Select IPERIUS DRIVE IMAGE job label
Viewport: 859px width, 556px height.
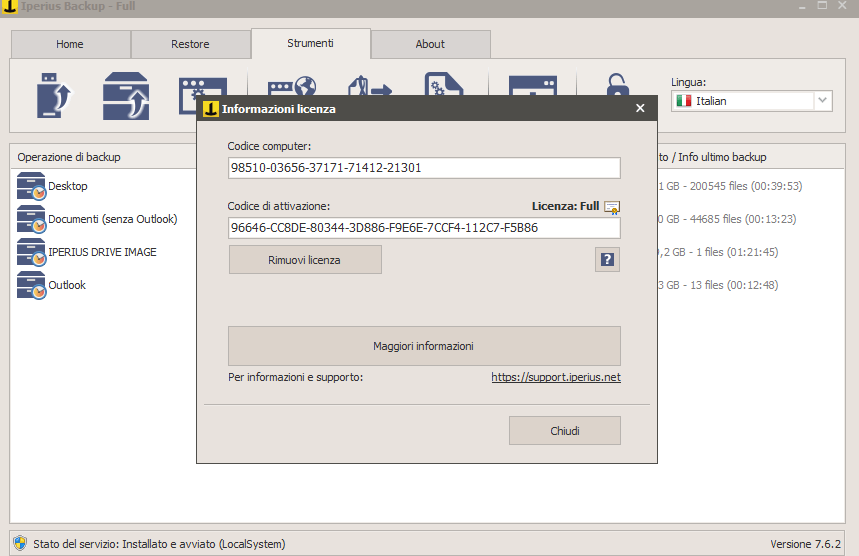point(102,252)
